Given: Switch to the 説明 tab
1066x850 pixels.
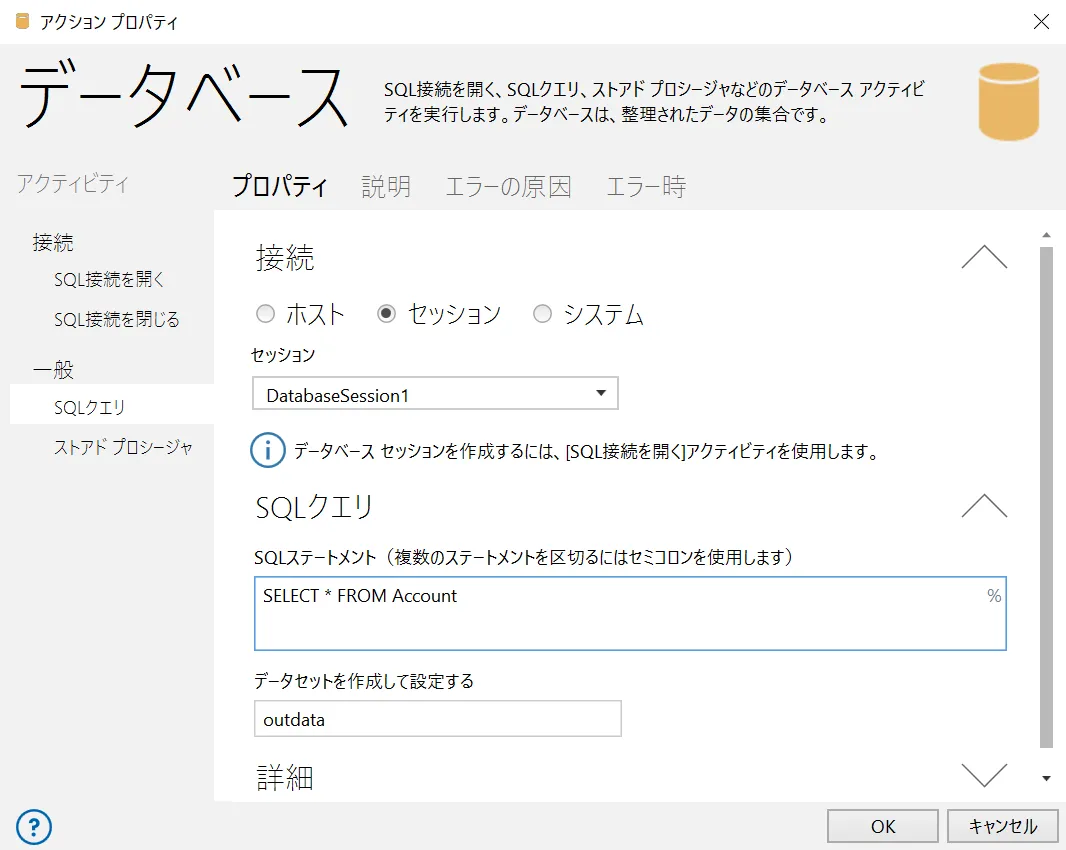Looking at the screenshot, I should point(386,186).
